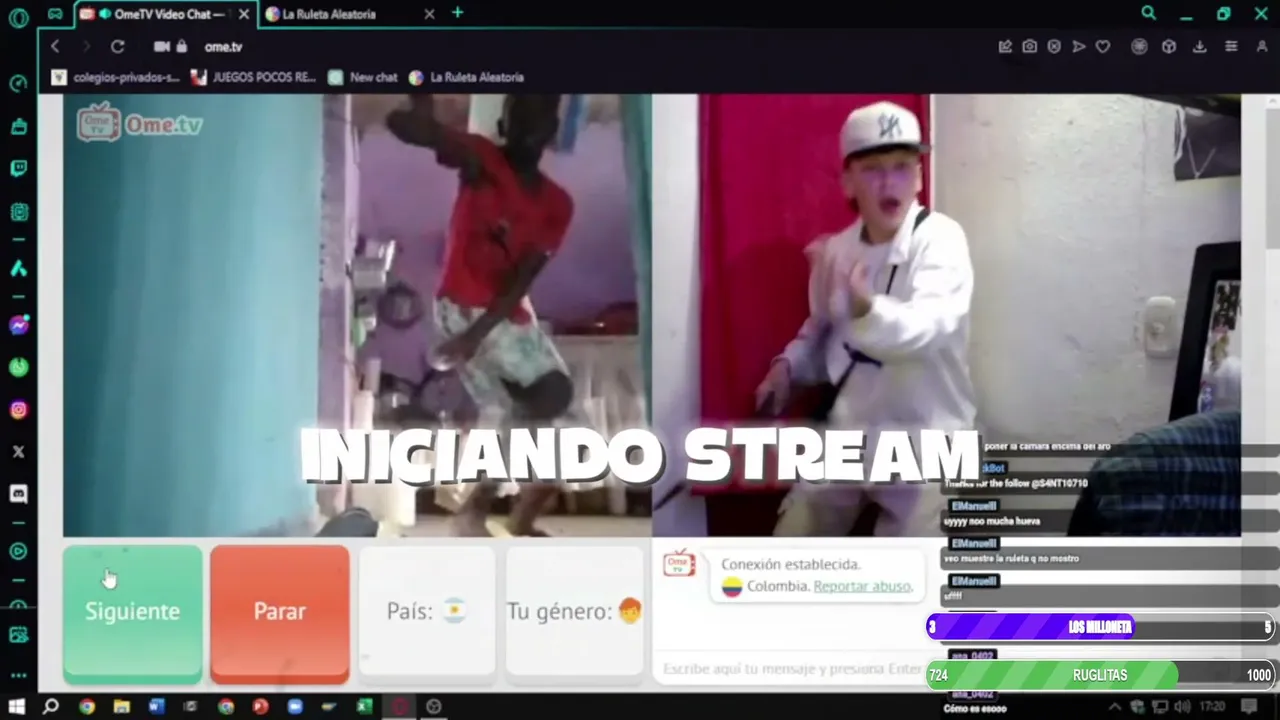
Task: Click the OmeTV logo on video
Action: 140,124
